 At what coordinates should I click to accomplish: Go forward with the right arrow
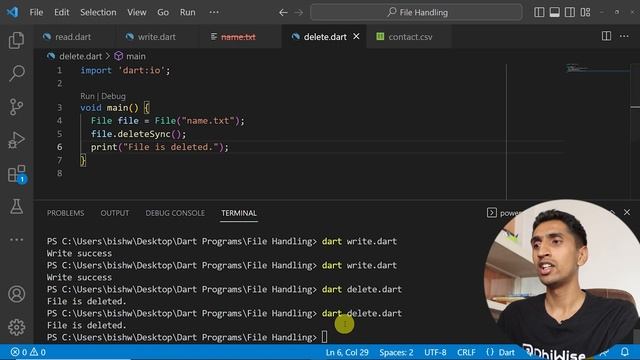point(299,13)
